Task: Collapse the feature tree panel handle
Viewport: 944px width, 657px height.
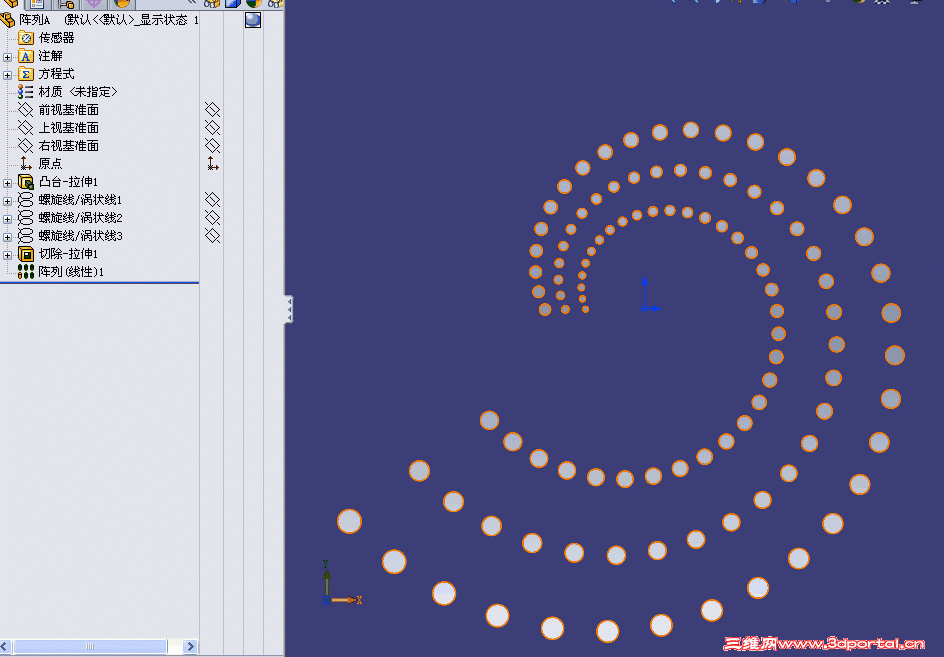Action: pyautogui.click(x=289, y=310)
